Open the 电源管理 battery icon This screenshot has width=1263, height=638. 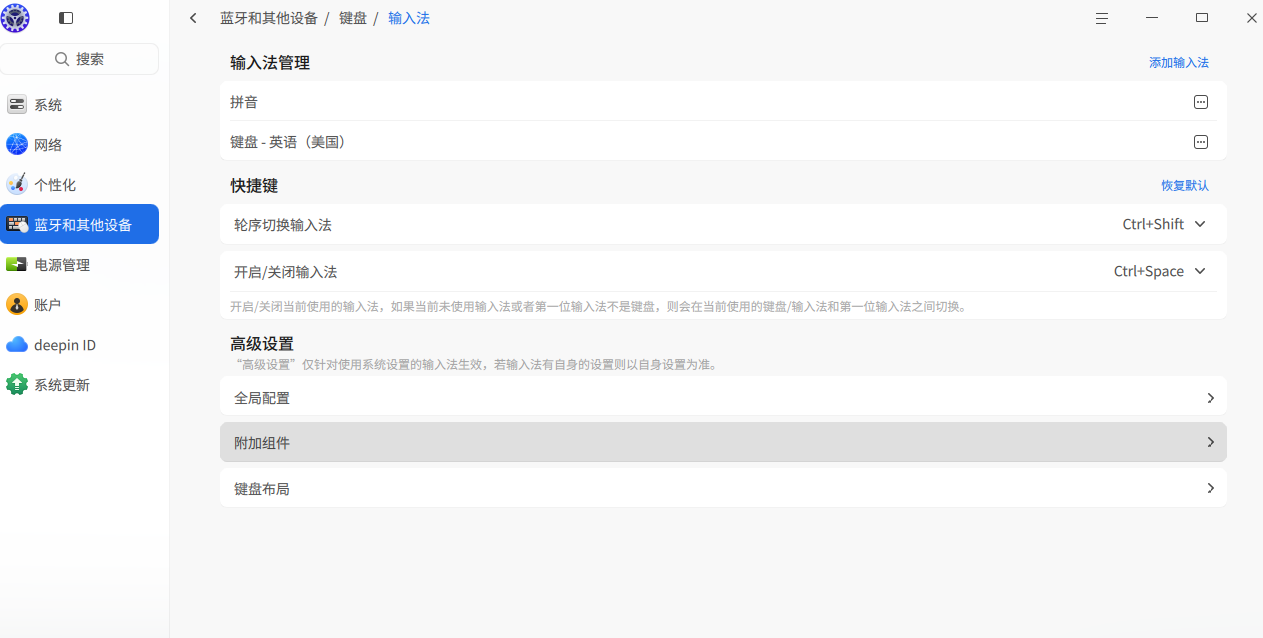[x=17, y=265]
